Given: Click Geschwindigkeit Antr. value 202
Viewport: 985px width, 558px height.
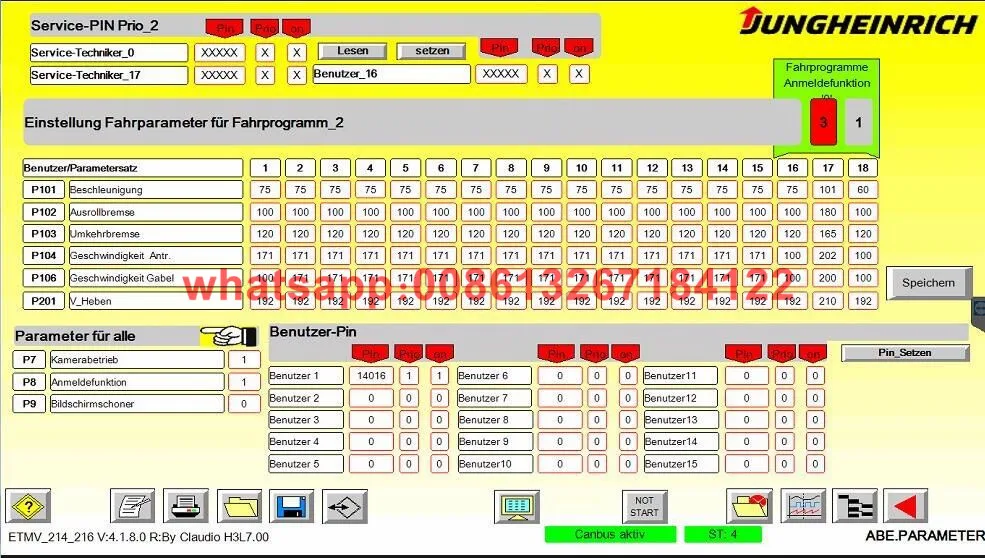Looking at the screenshot, I should [x=827, y=256].
